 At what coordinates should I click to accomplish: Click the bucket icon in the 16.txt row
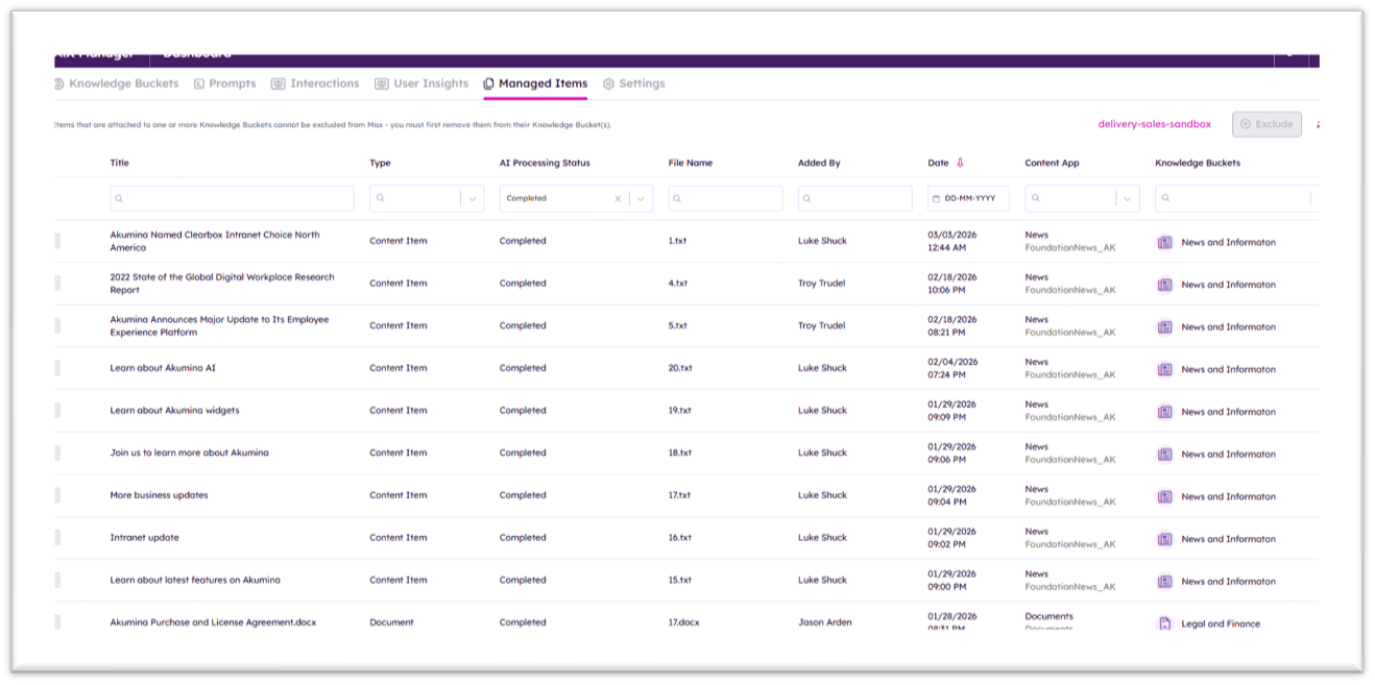tap(1165, 539)
